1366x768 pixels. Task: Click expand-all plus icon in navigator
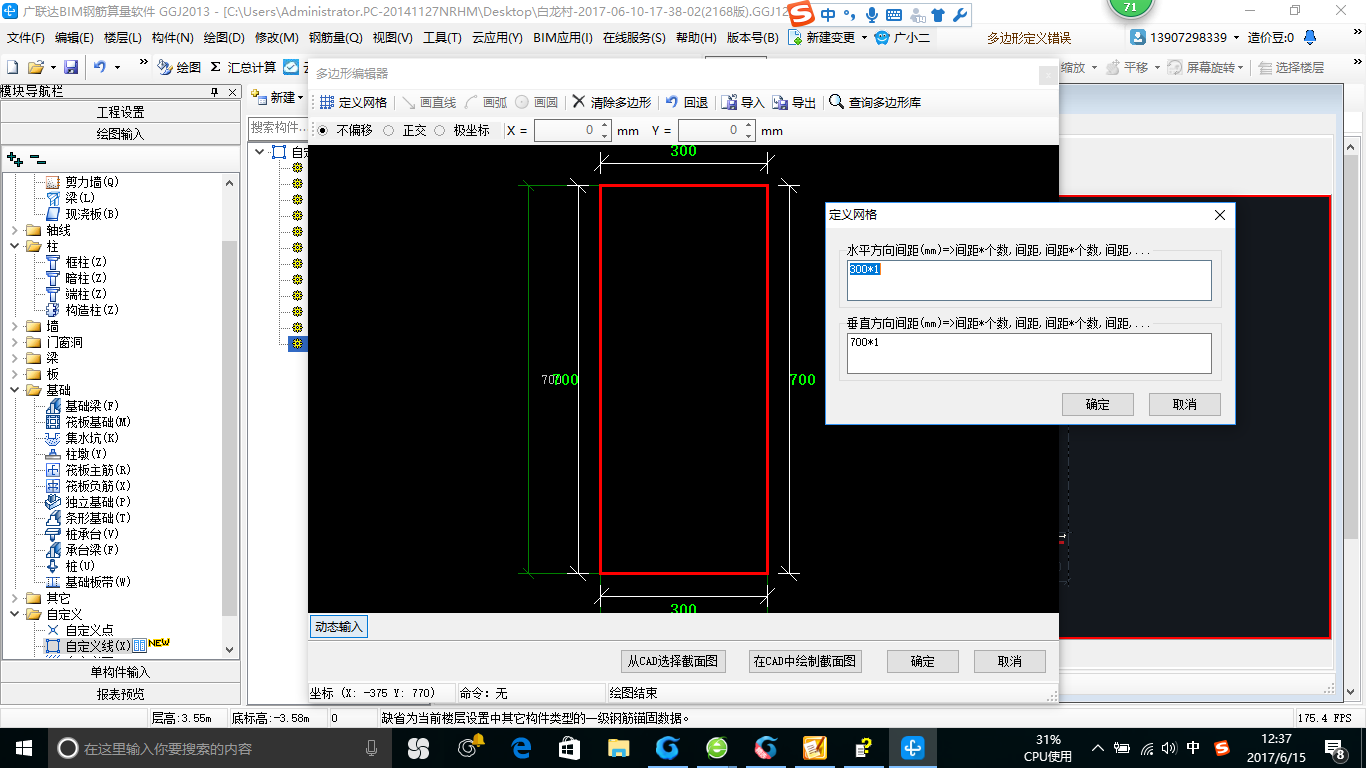pyautogui.click(x=14, y=158)
